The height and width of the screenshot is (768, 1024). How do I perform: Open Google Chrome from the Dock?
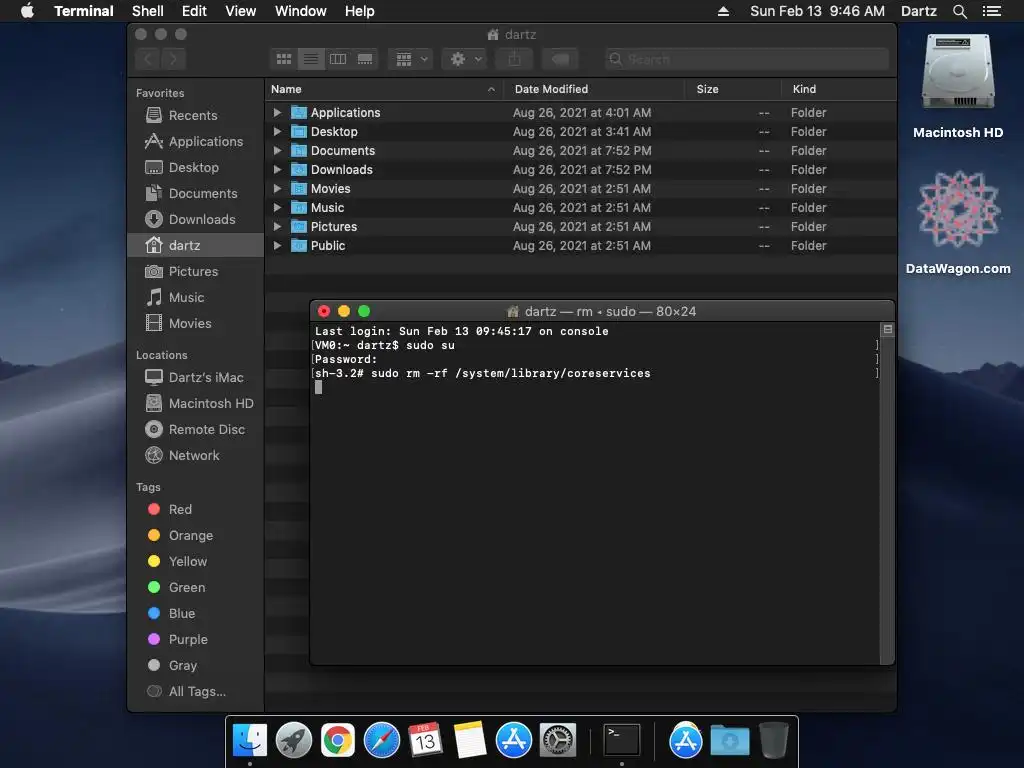coord(338,741)
